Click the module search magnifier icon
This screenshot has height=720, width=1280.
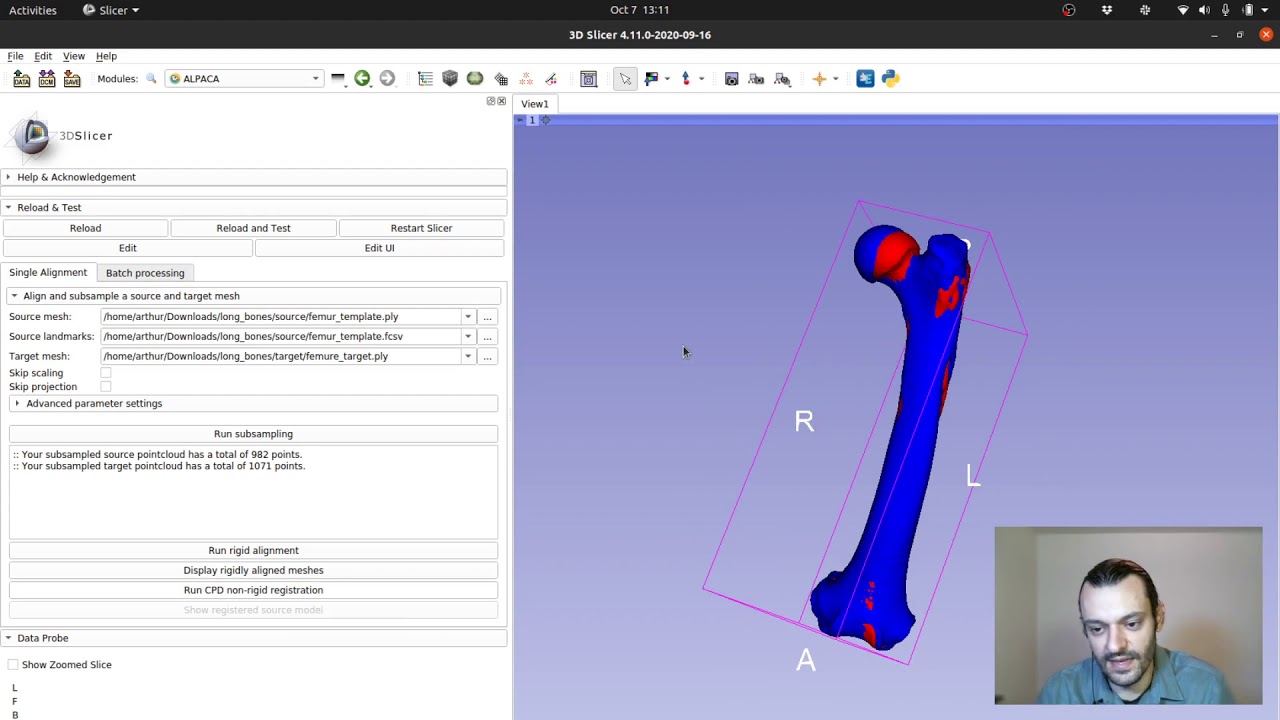coord(151,78)
